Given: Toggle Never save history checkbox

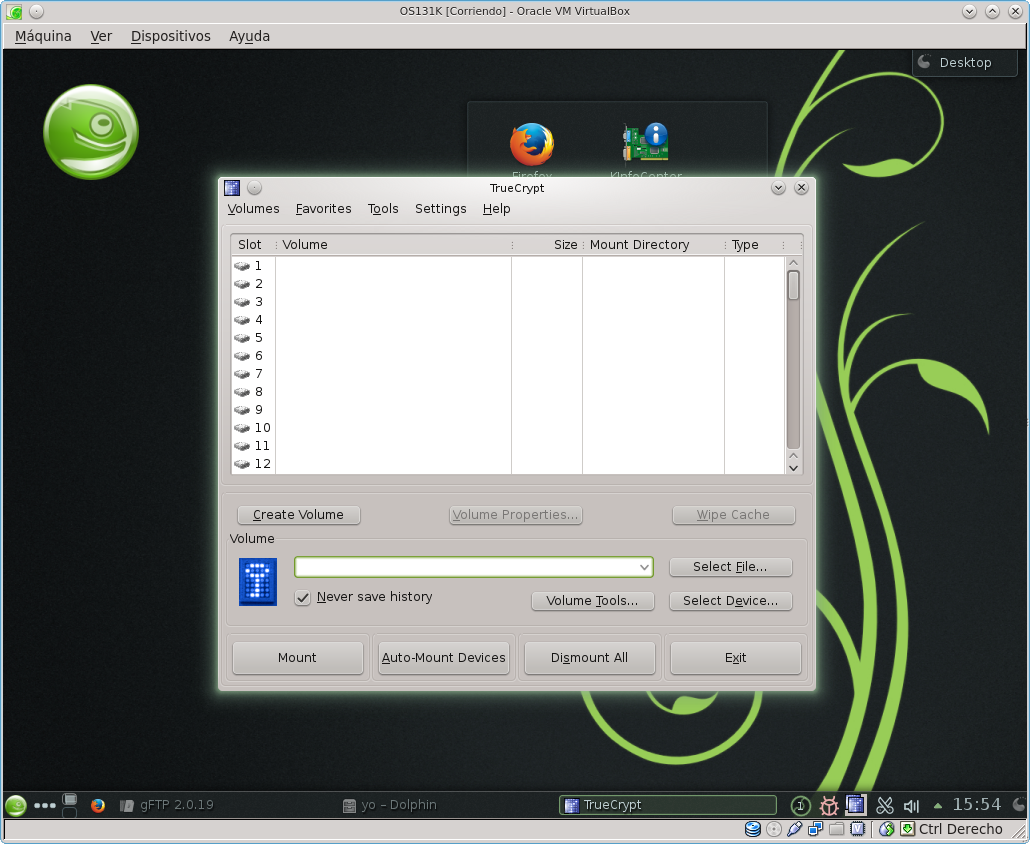Looking at the screenshot, I should pyautogui.click(x=303, y=597).
